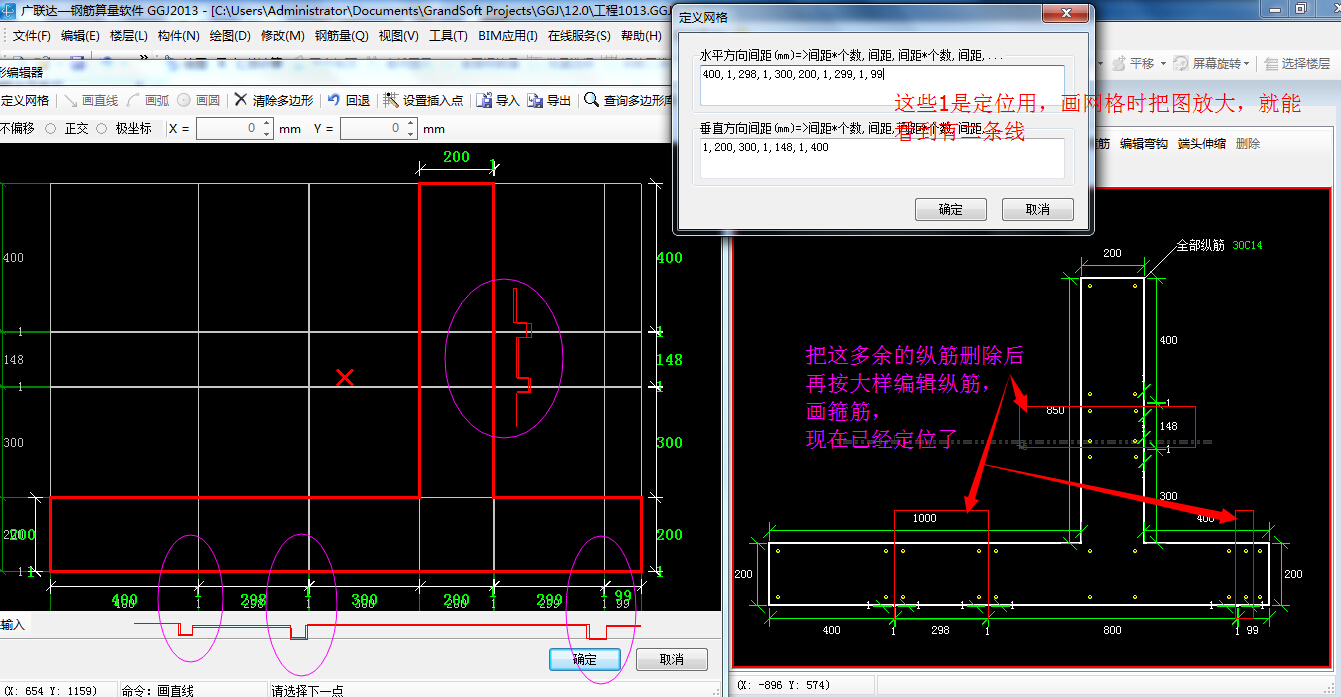Screen dimensions: 1341x697
Task: Select the 画直线 draw line tool
Action: click(x=92, y=100)
